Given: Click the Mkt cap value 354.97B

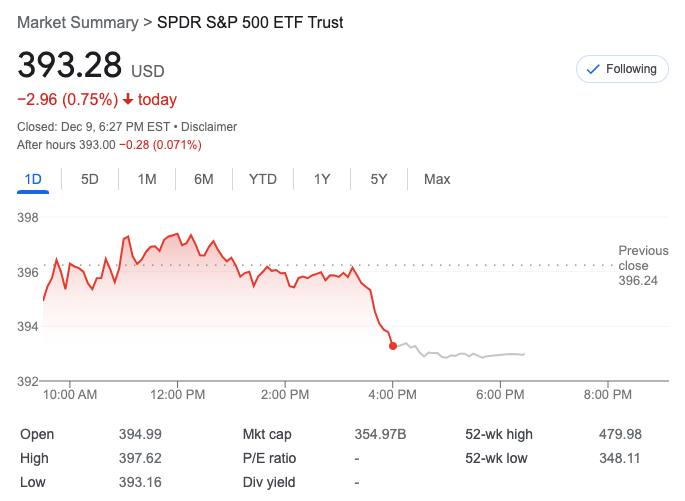Looking at the screenshot, I should tap(382, 434).
